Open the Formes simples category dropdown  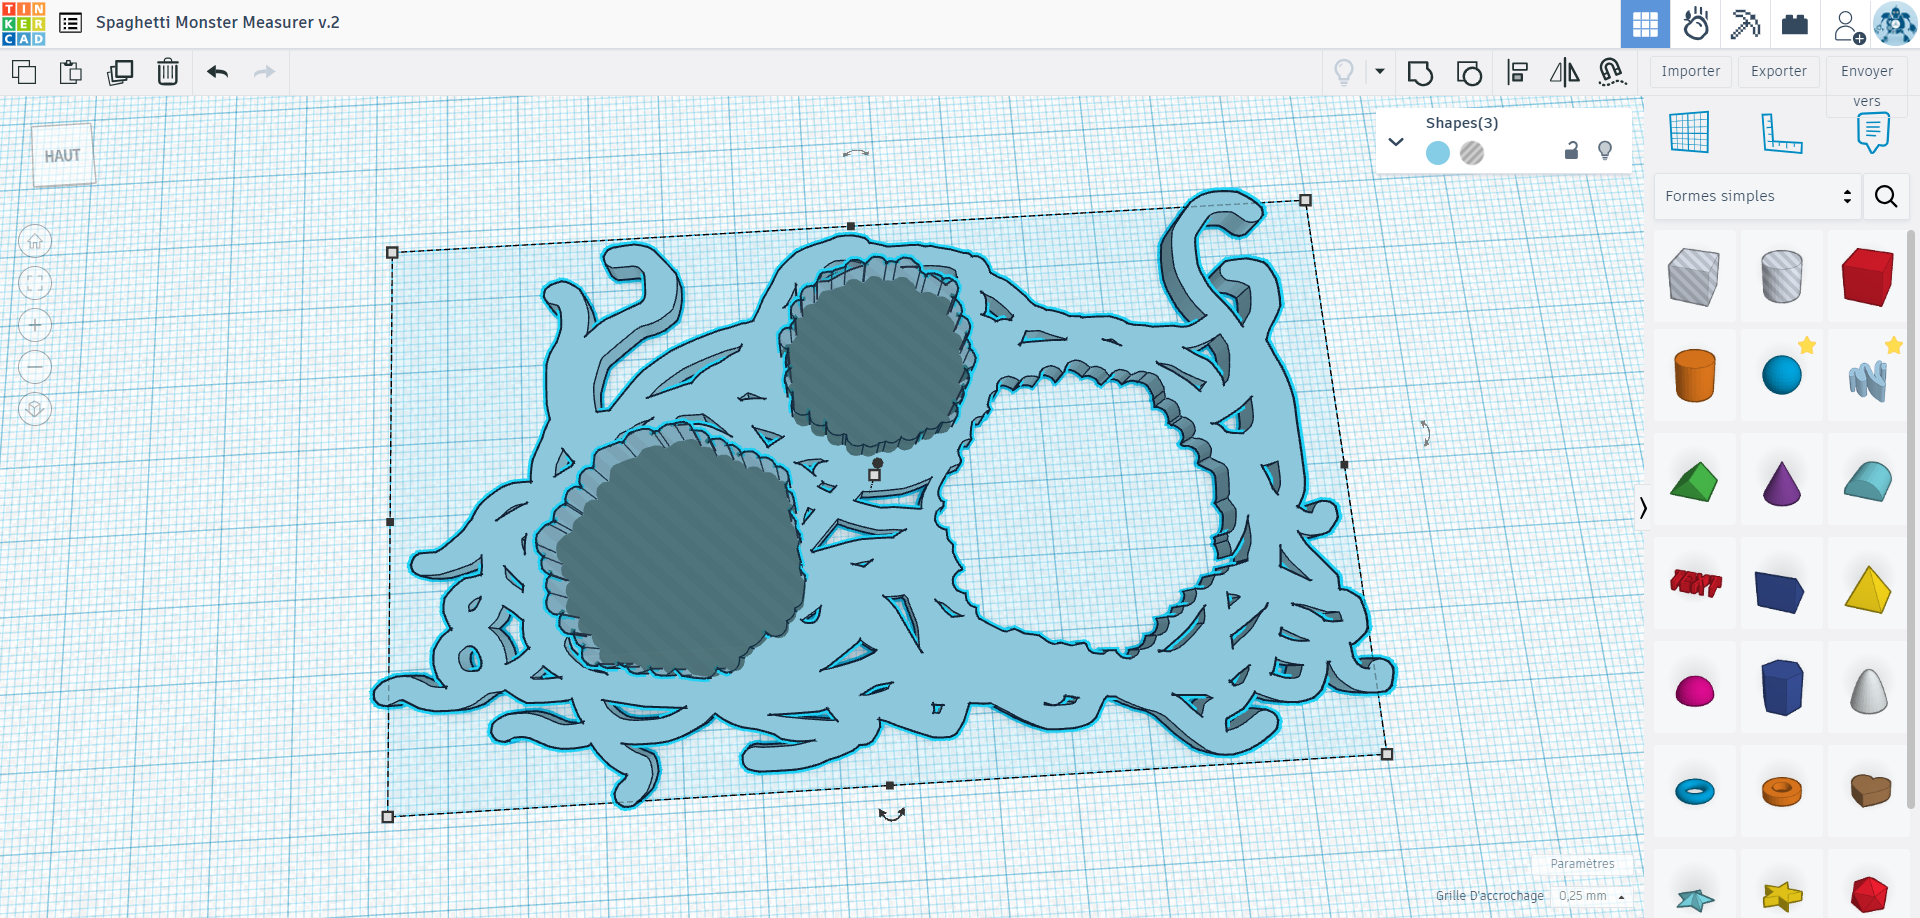point(1758,196)
